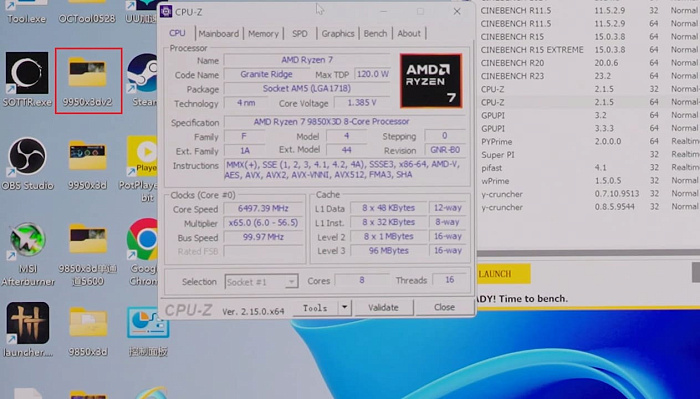This screenshot has height=399, width=700.
Task: Switch to the Mainboard tab
Action: [219, 33]
